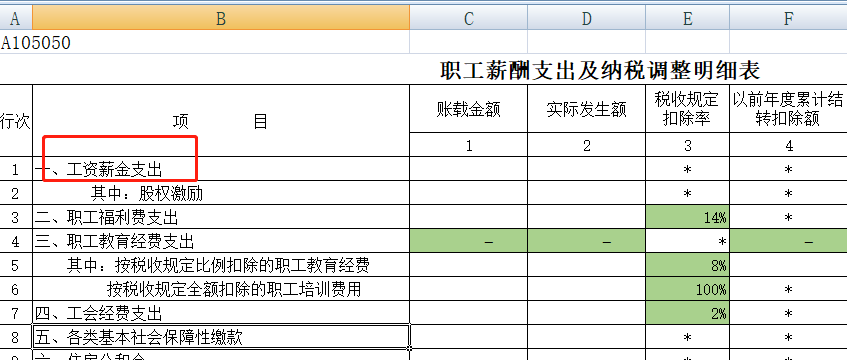Select the 四、工会经费支出 cell
Image resolution: width=847 pixels, height=360 pixels.
pos(221,312)
